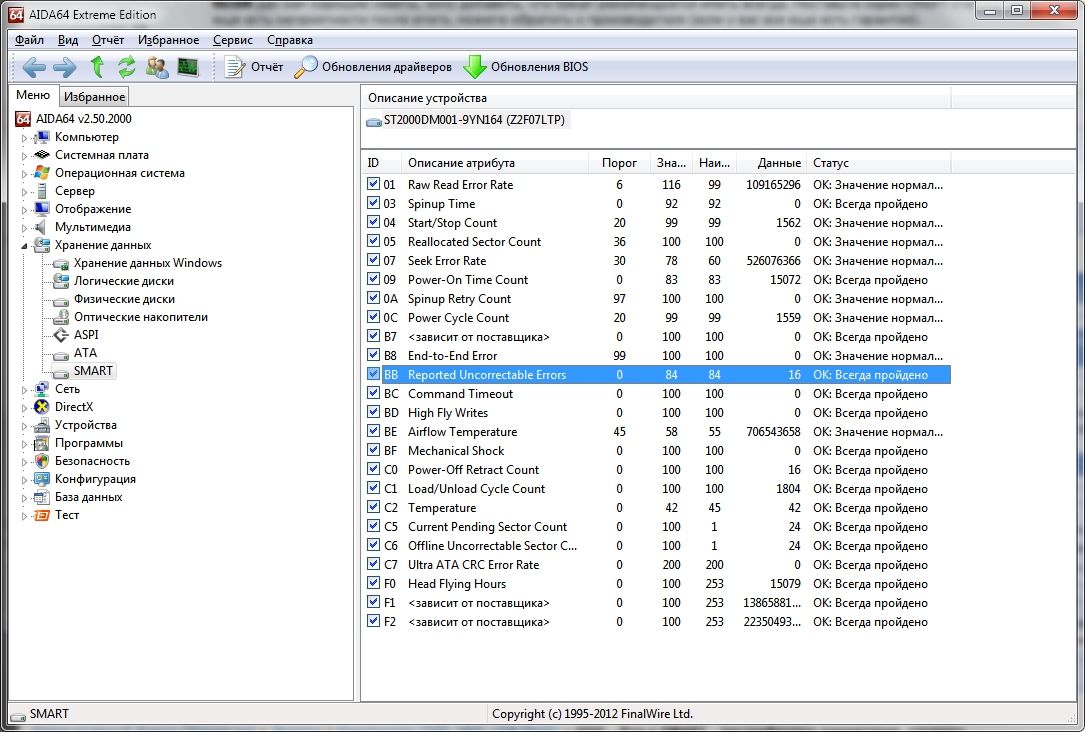Click the Back navigation arrow icon
1085x732 pixels.
pyautogui.click(x=34, y=67)
